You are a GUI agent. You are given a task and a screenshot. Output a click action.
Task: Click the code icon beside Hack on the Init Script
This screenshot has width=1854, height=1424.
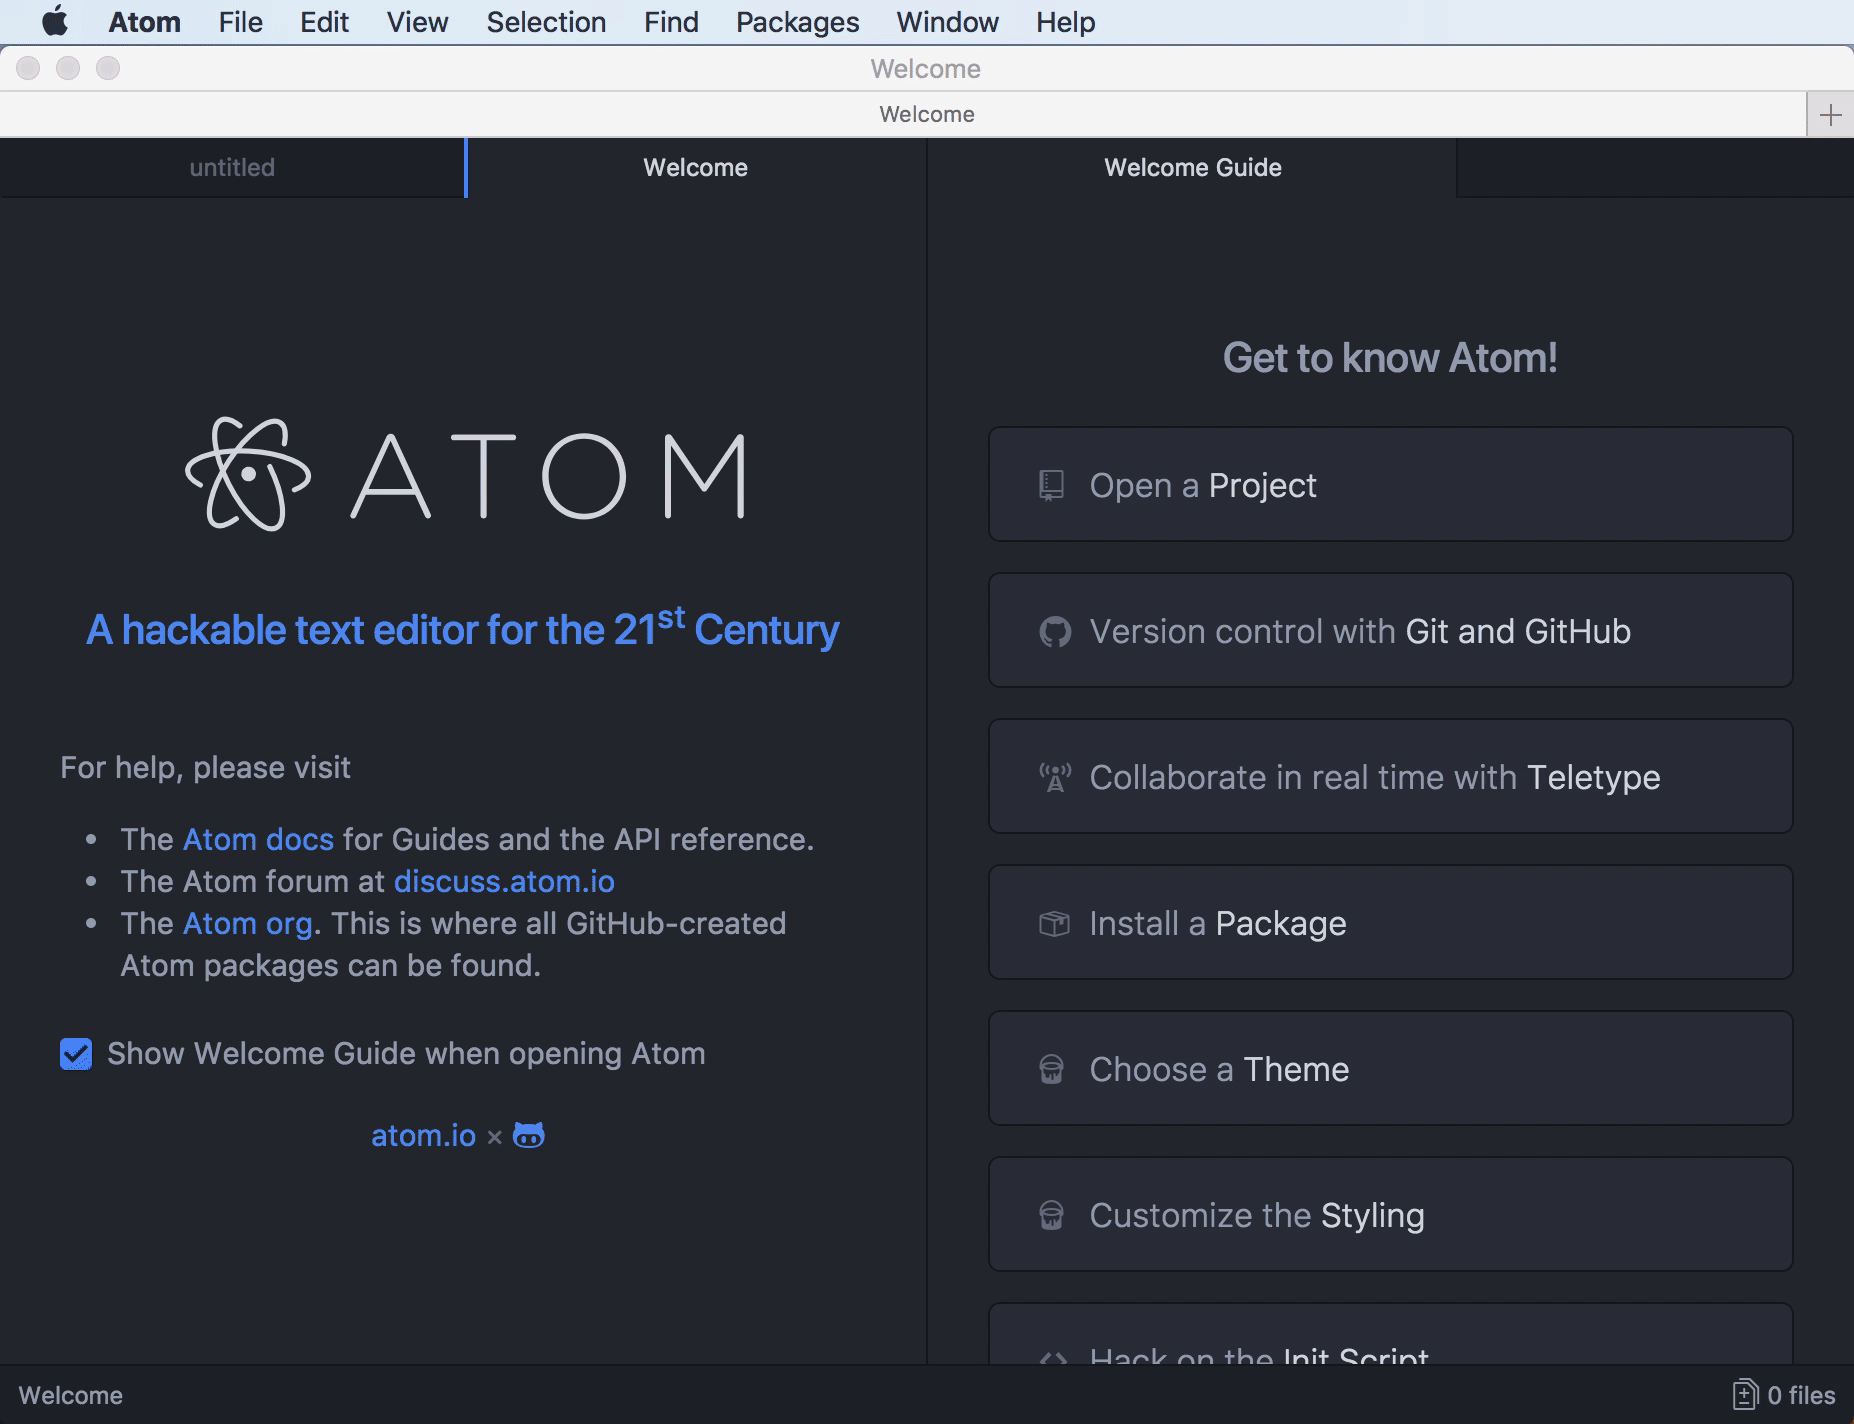click(x=1053, y=1357)
